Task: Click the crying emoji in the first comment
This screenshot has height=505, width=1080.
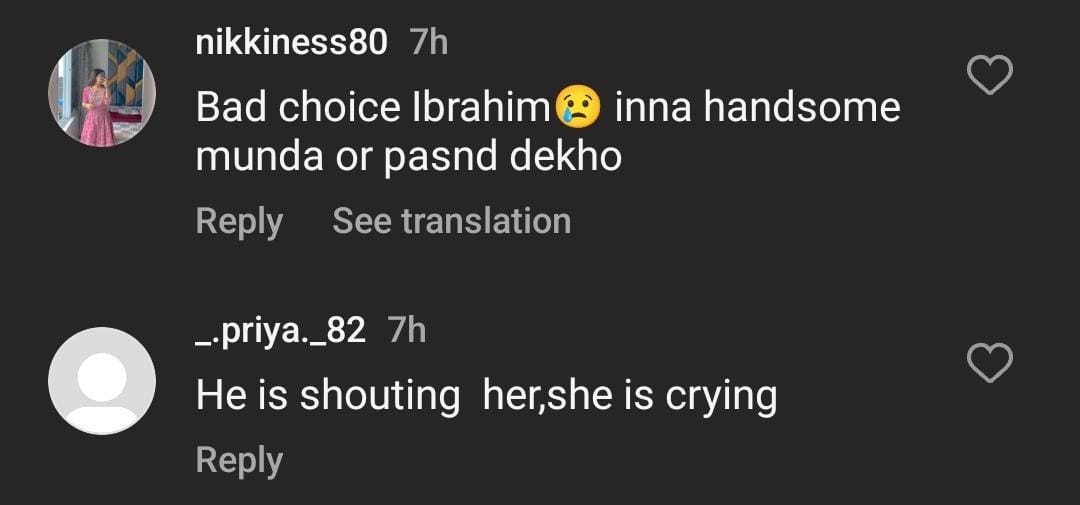Action: 578,108
